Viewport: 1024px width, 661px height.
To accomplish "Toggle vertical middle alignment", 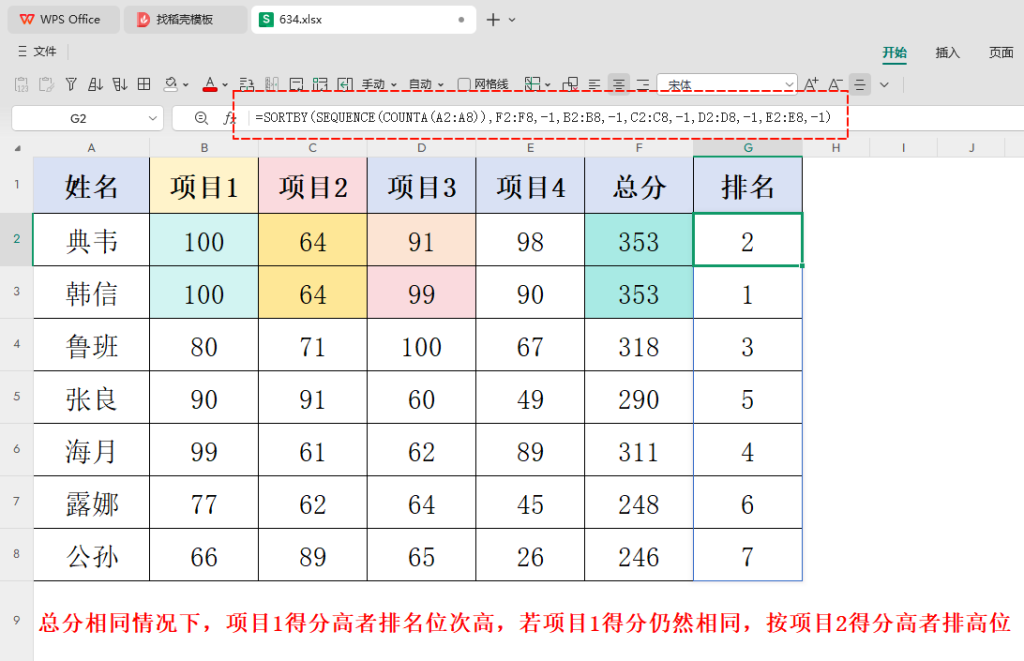I will [x=860, y=84].
